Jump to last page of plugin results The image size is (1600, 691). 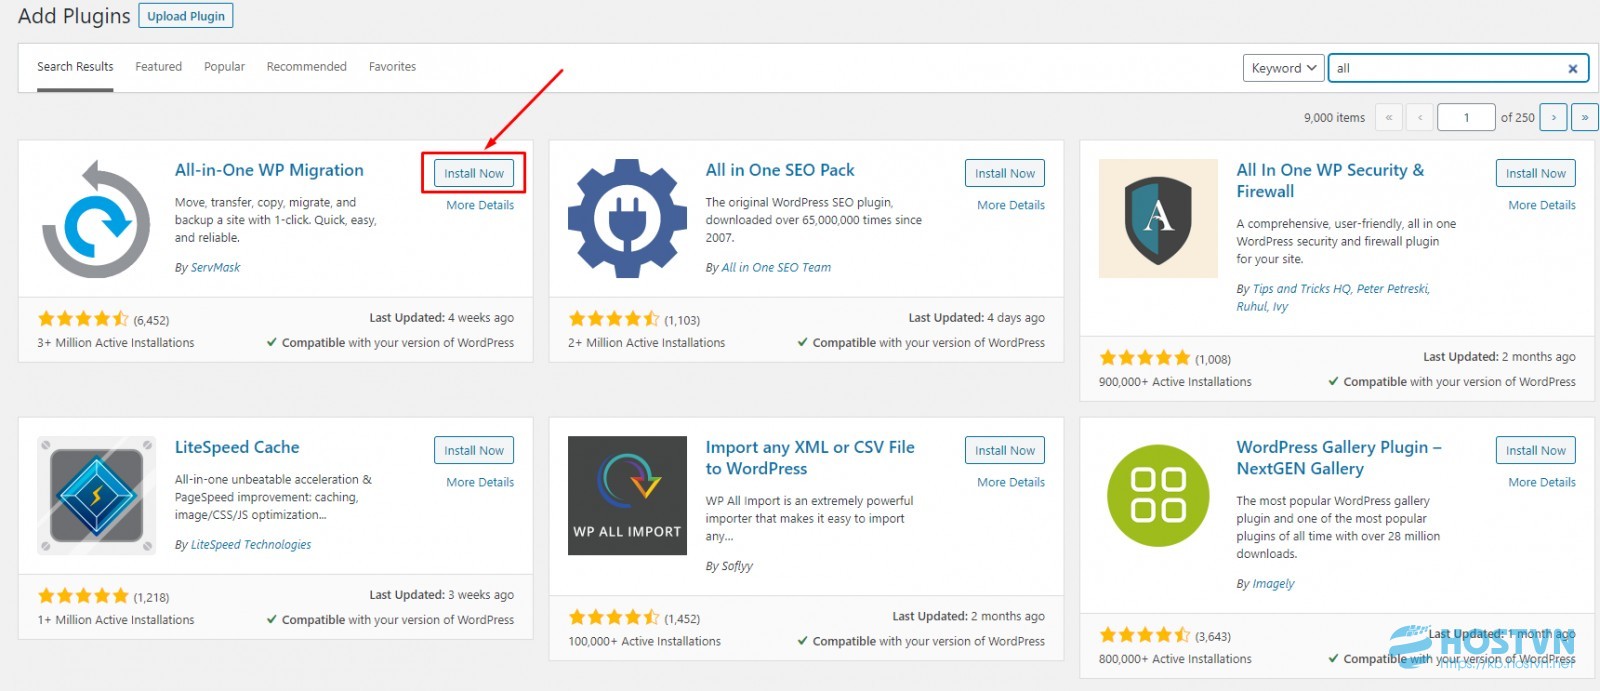[1584, 117]
